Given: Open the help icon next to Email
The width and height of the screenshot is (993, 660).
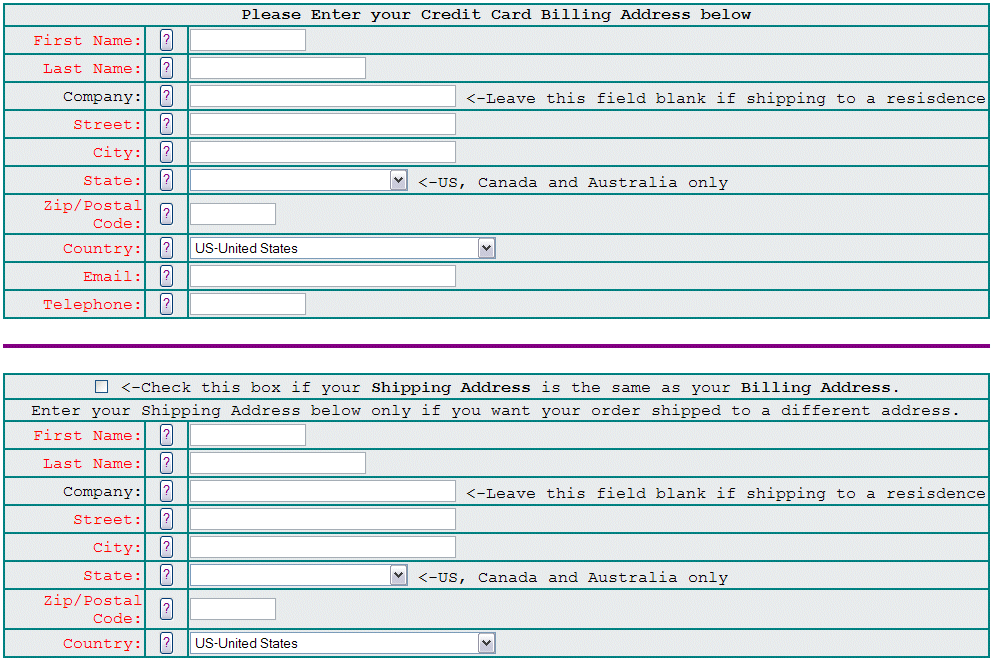Looking at the screenshot, I should click(167, 276).
